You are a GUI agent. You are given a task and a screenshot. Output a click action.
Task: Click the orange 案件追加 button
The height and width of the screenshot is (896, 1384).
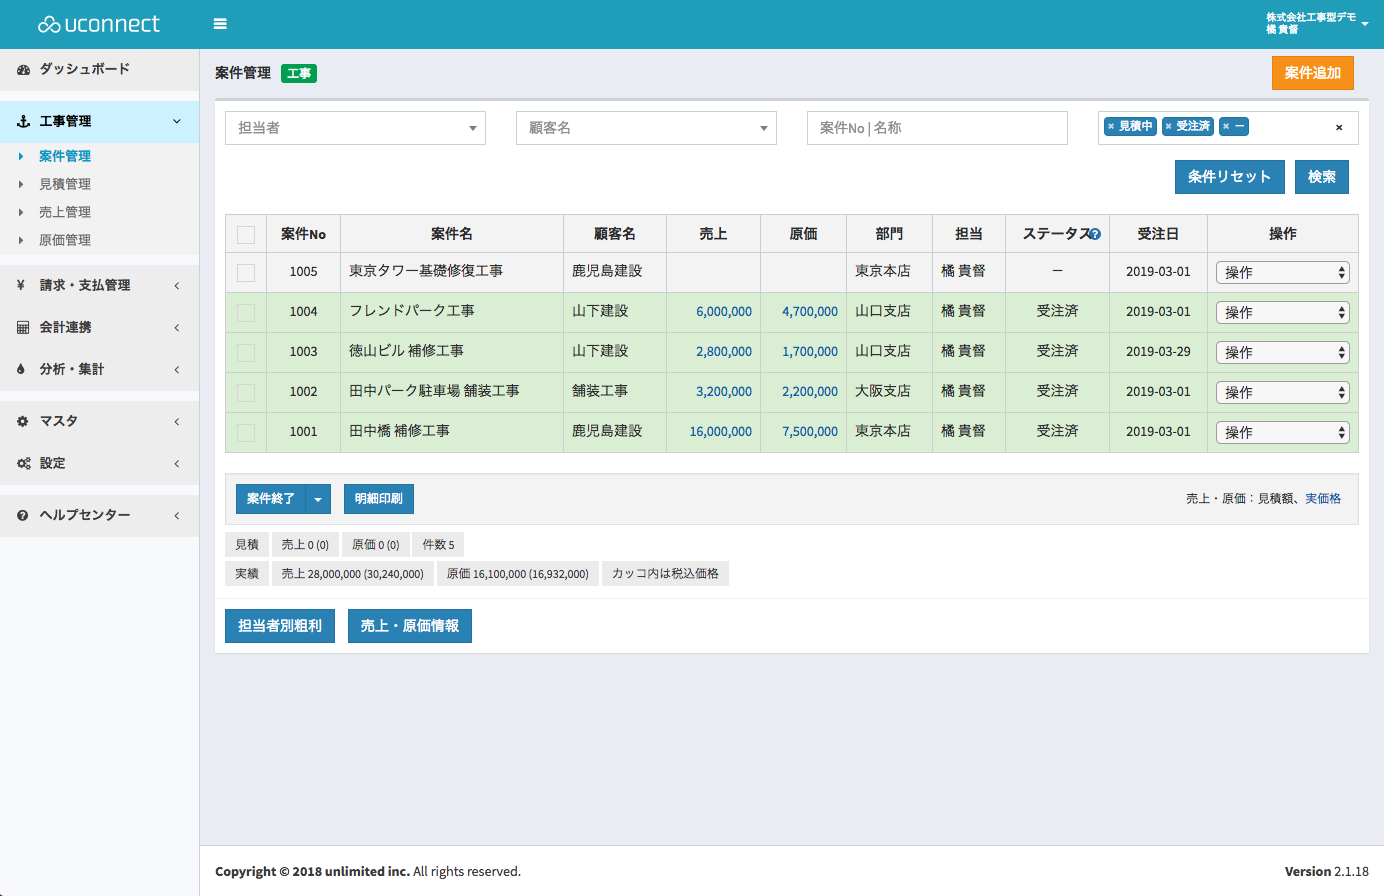tap(1313, 73)
